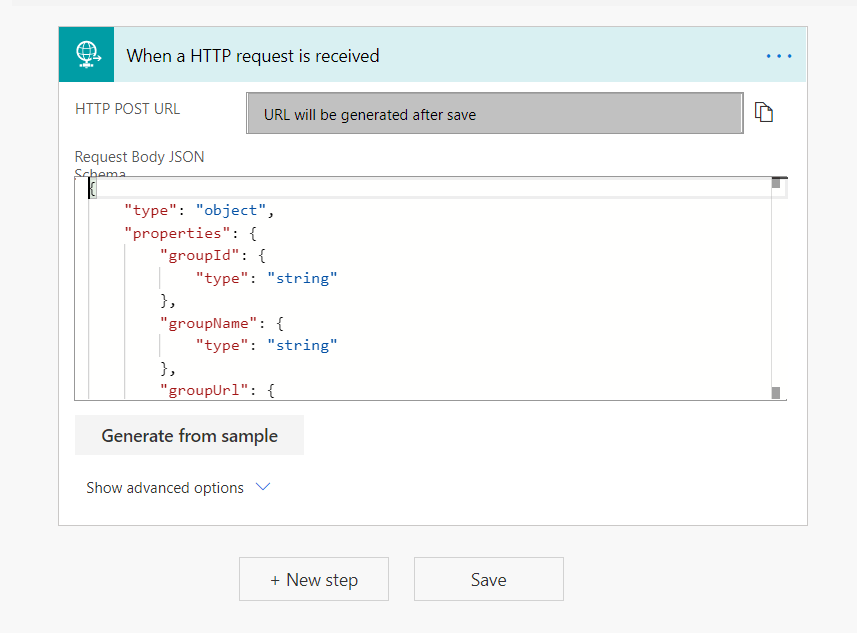
Task: Collapse the When a HTTP request is received header
Action: click(253, 56)
